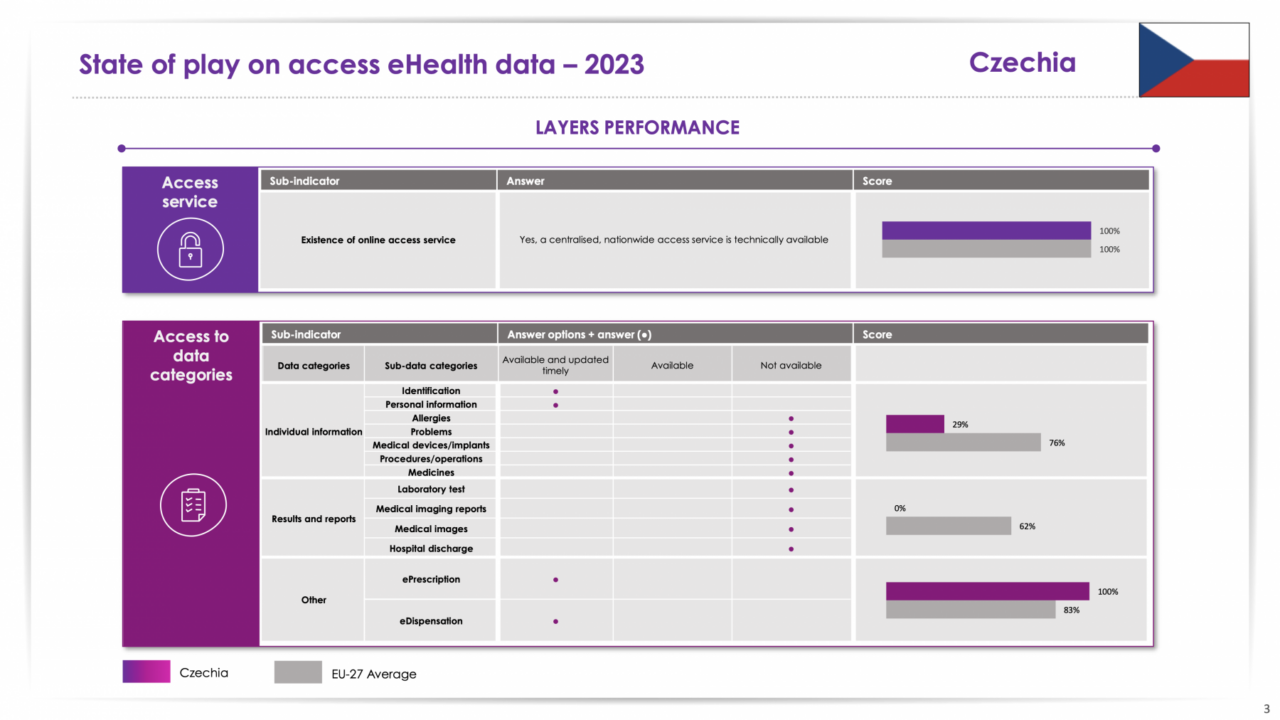
Task: Click the 'eDispensation' row label
Action: click(x=431, y=621)
